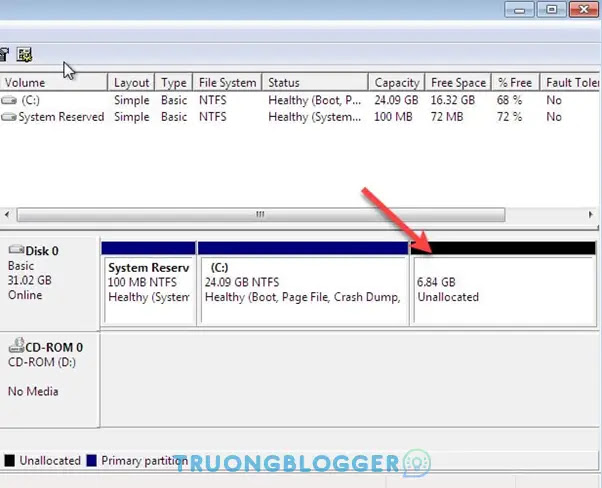This screenshot has width=602, height=488.
Task: Click the blue Primary partition legend swatch
Action: 91,460
